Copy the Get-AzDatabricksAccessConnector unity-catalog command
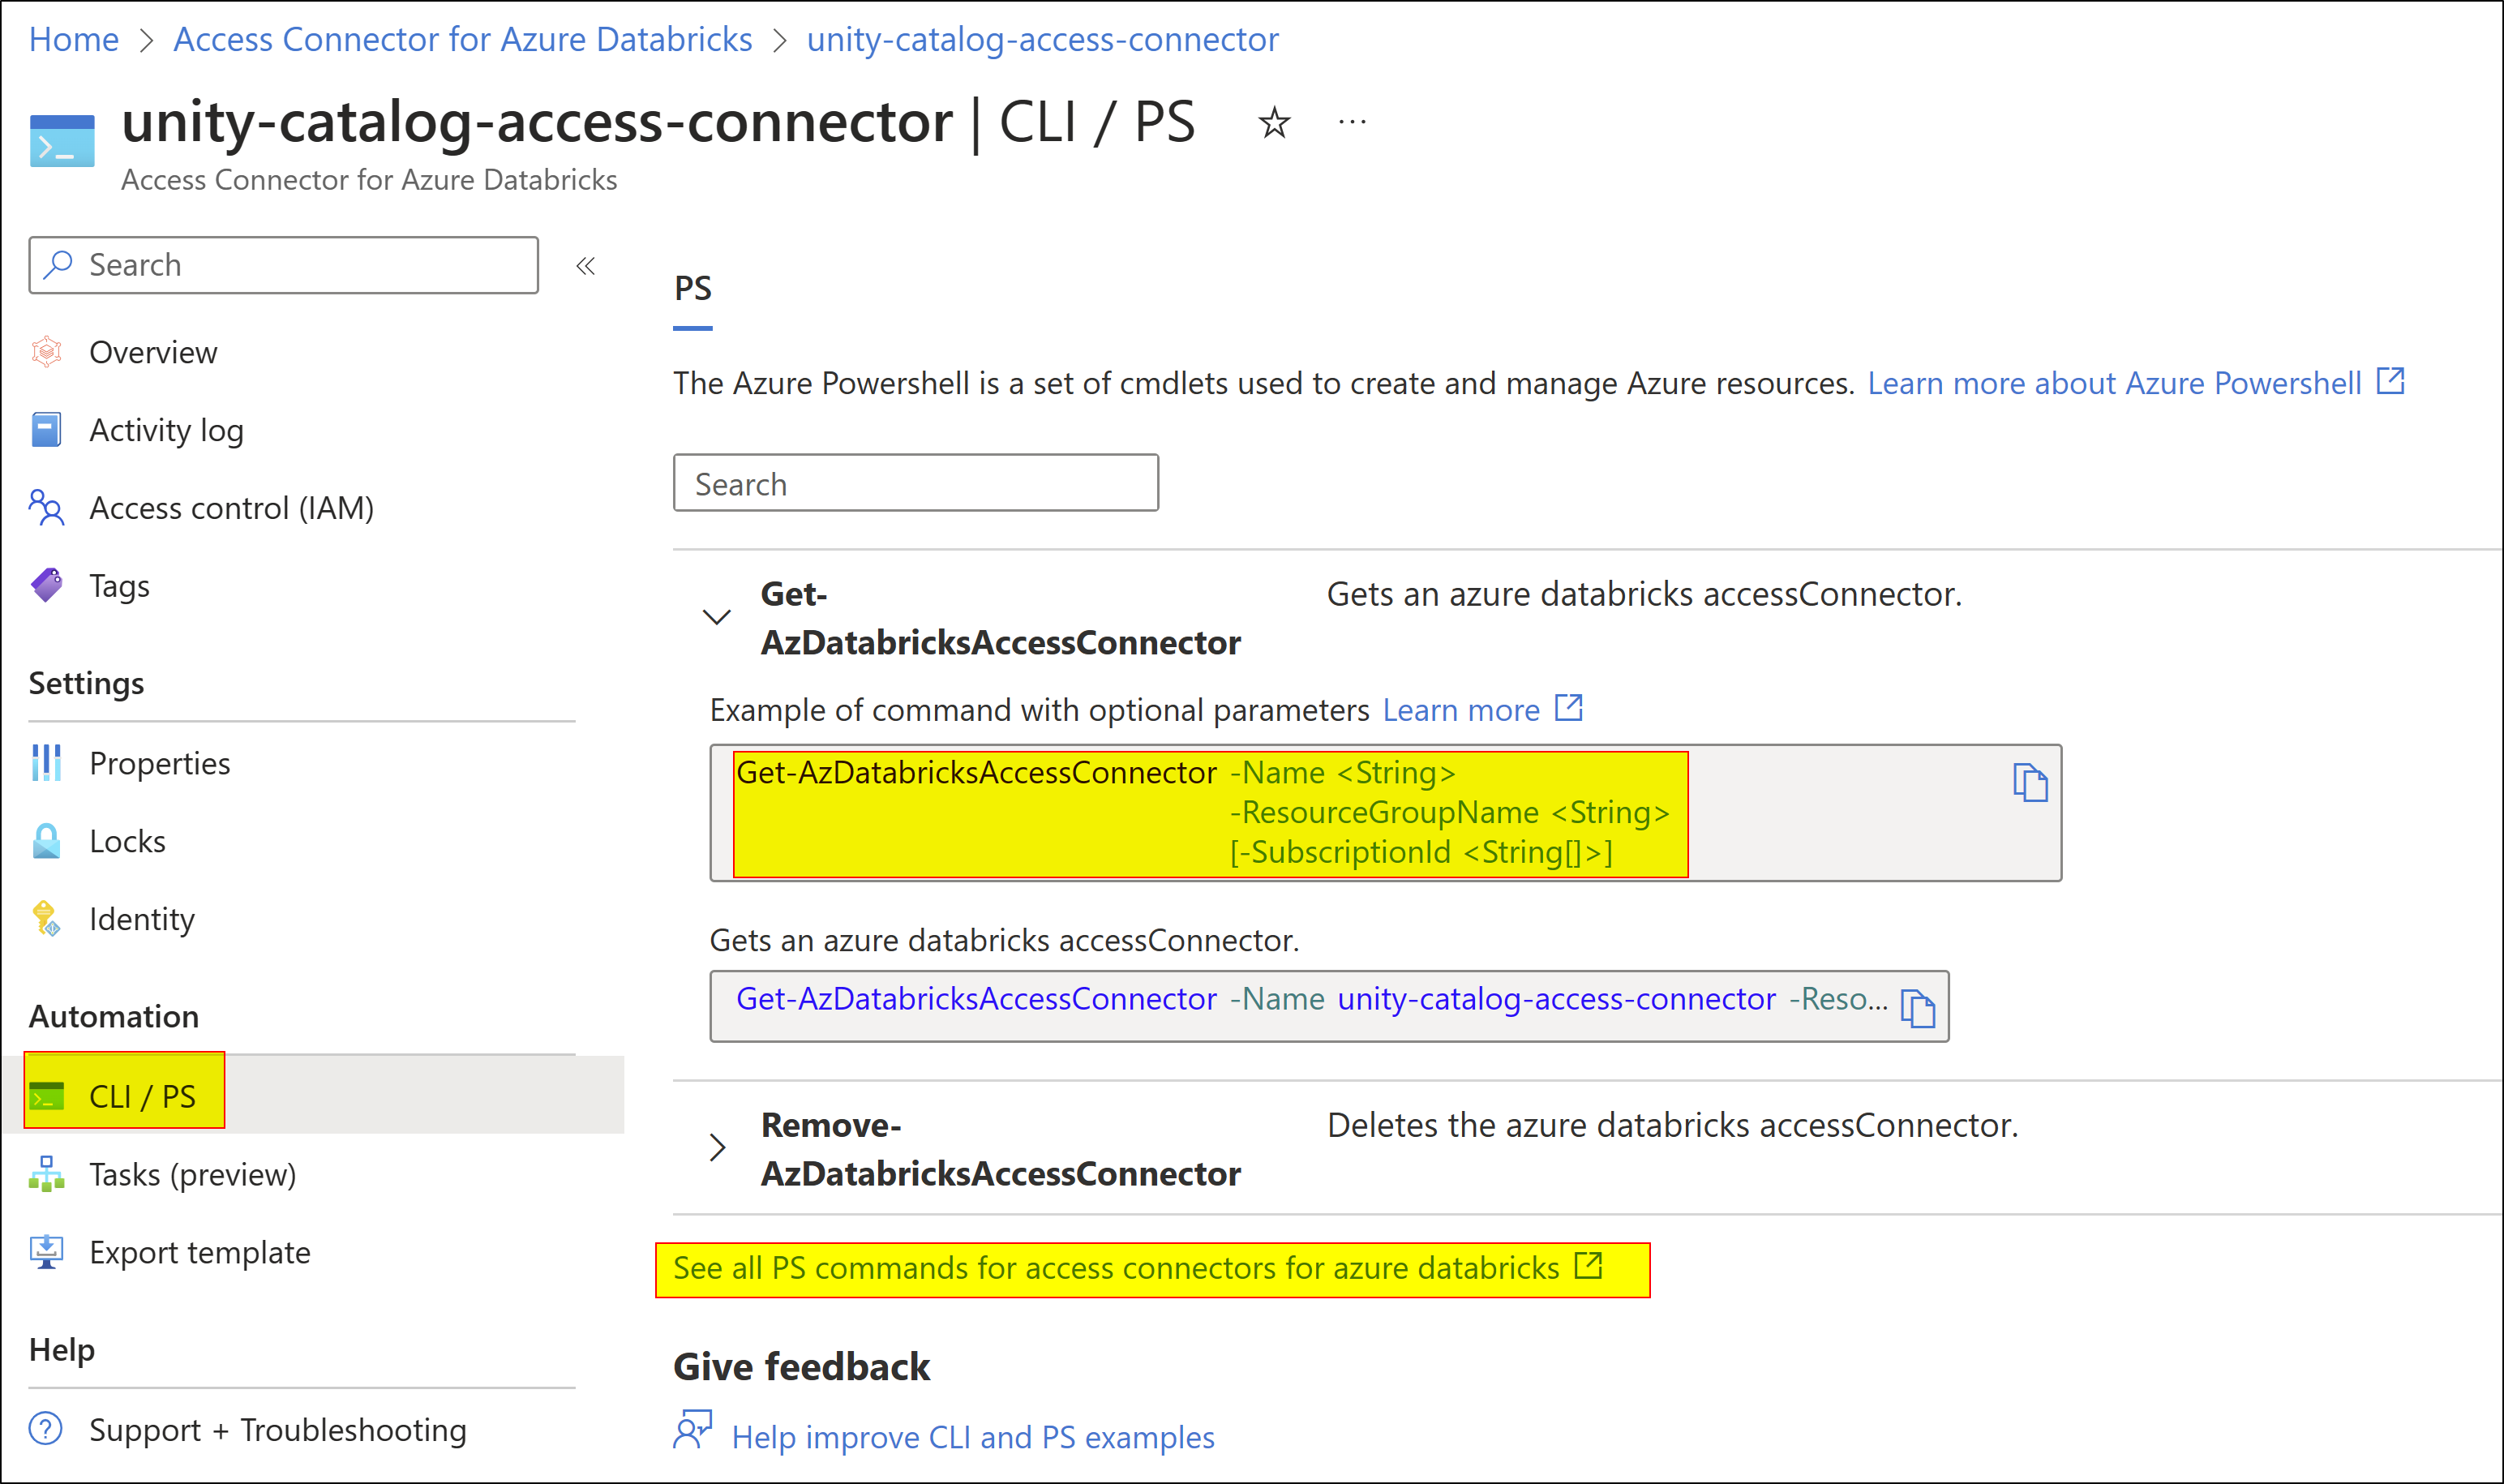 tap(1918, 1008)
